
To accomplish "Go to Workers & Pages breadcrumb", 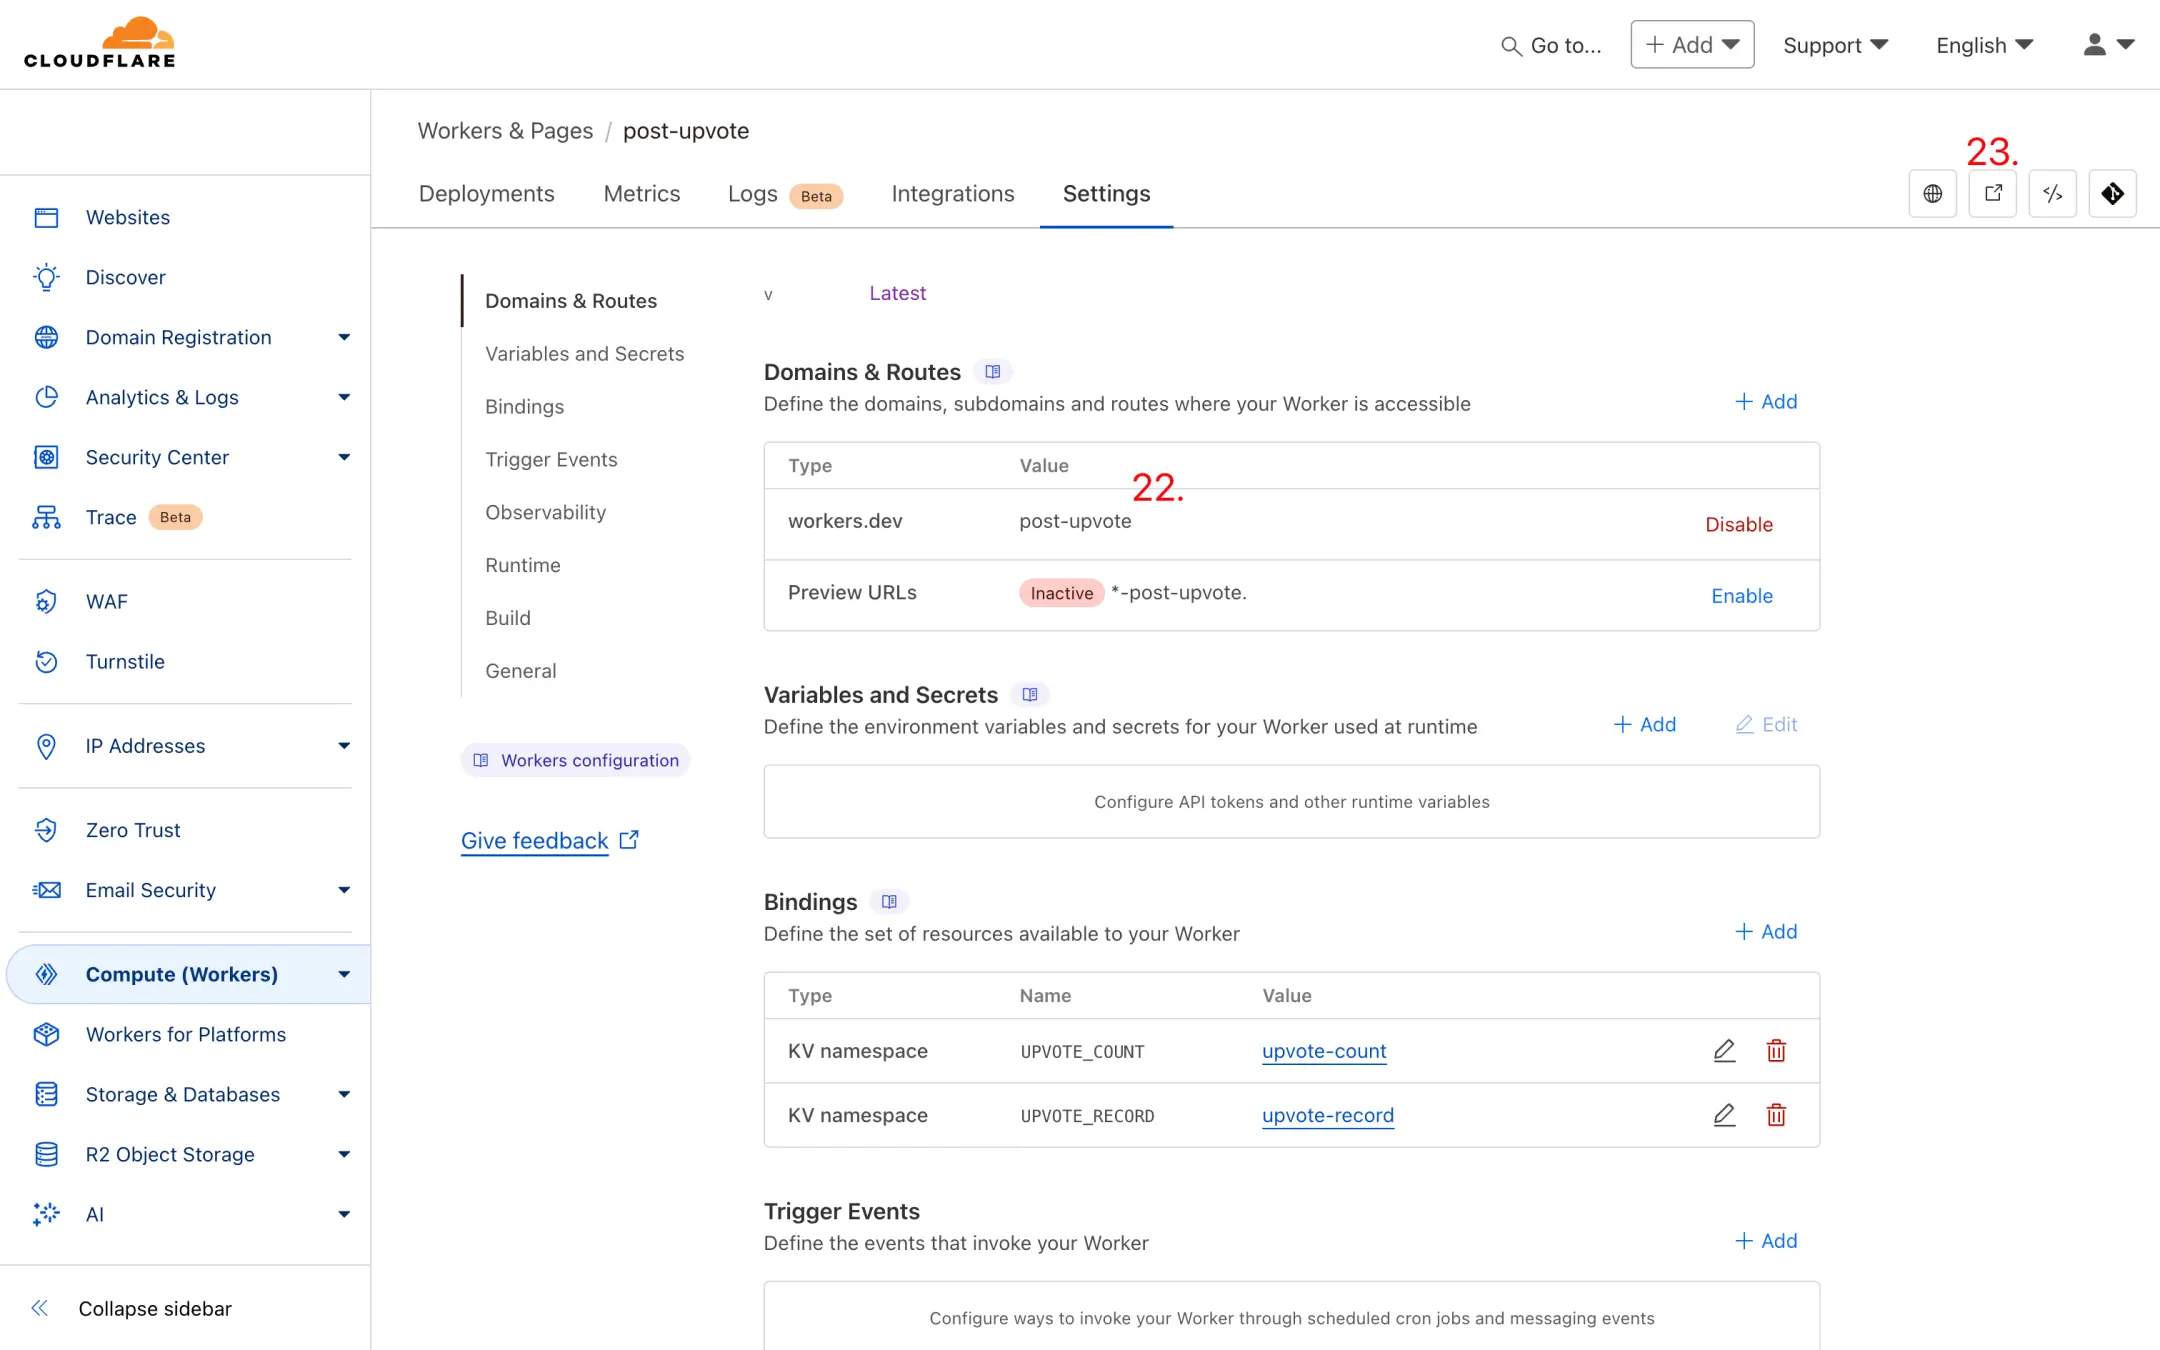I will pos(504,131).
